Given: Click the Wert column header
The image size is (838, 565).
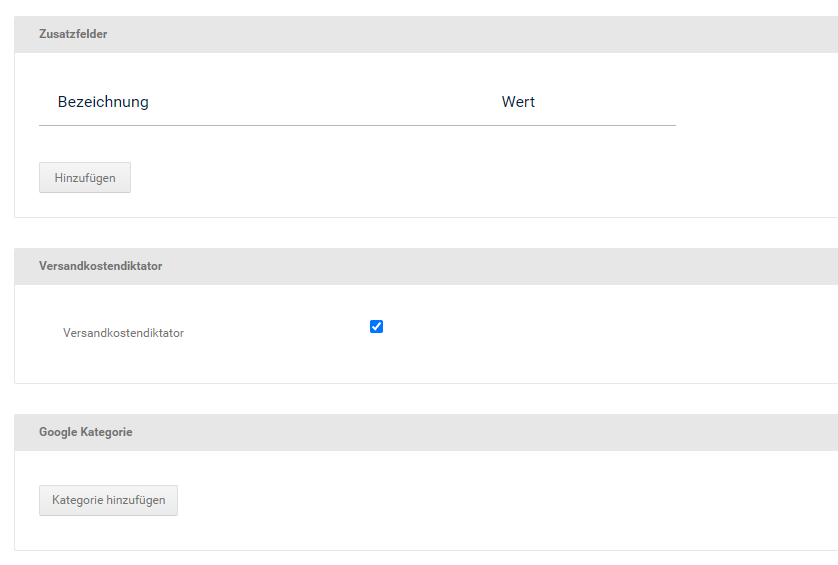Looking at the screenshot, I should click(518, 102).
